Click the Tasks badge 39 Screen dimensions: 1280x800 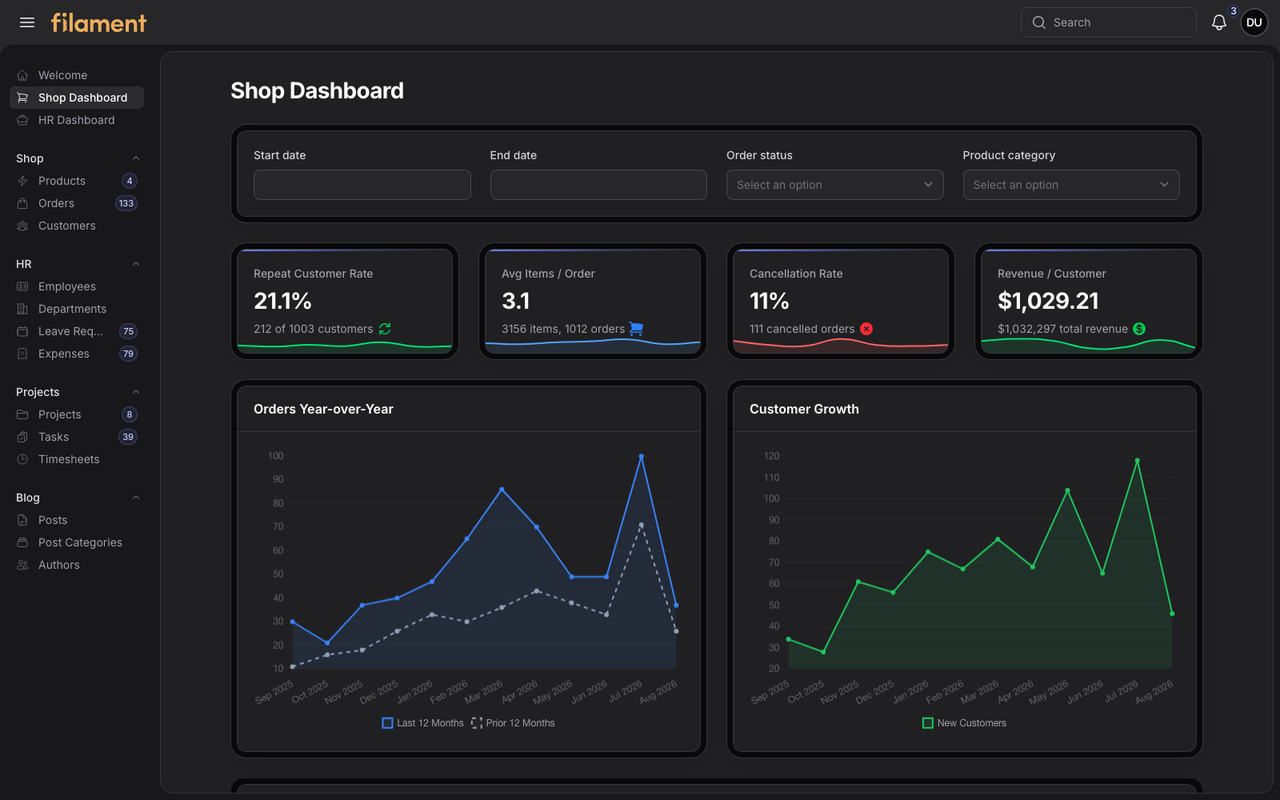point(128,437)
